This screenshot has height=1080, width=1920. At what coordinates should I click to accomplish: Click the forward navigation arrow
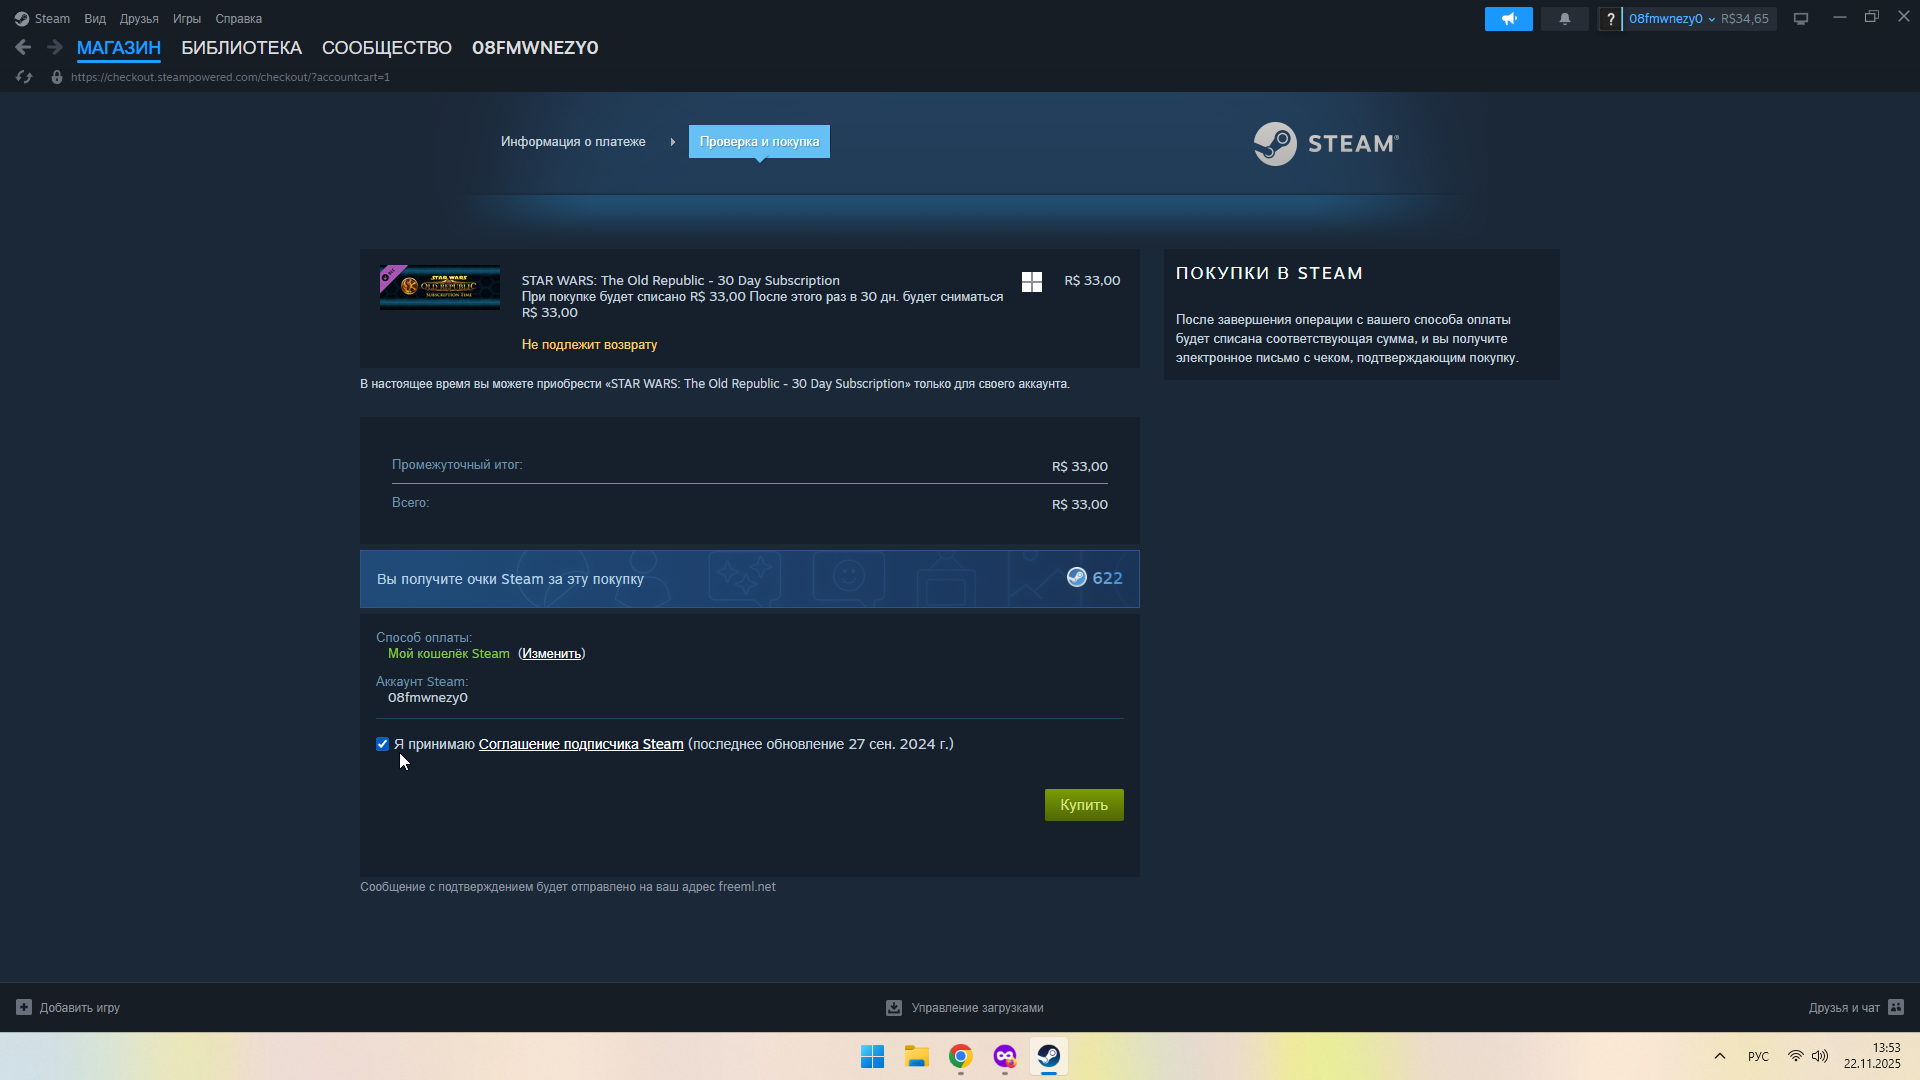[55, 47]
